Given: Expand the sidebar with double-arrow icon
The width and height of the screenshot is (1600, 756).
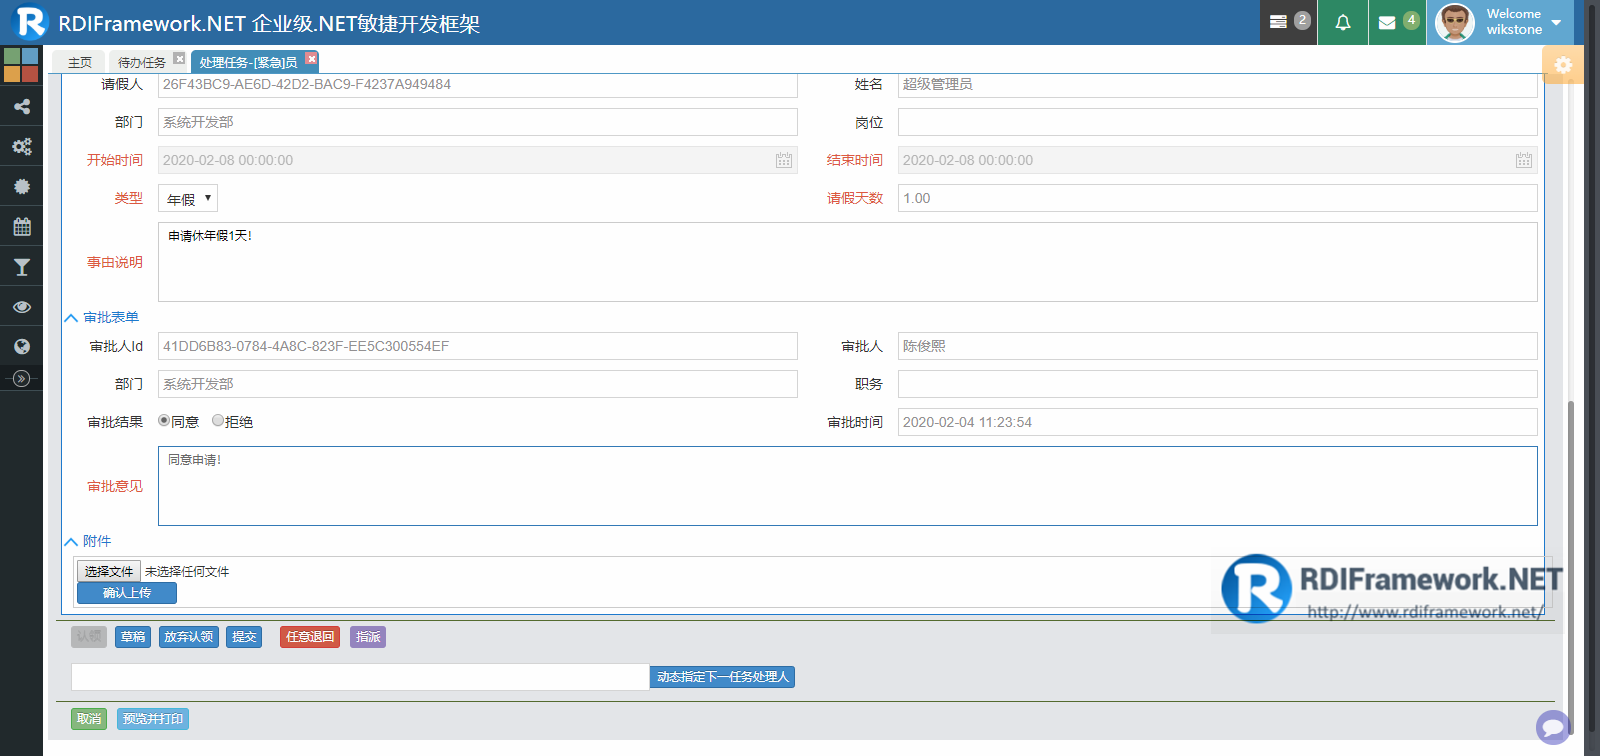Looking at the screenshot, I should 21,379.
